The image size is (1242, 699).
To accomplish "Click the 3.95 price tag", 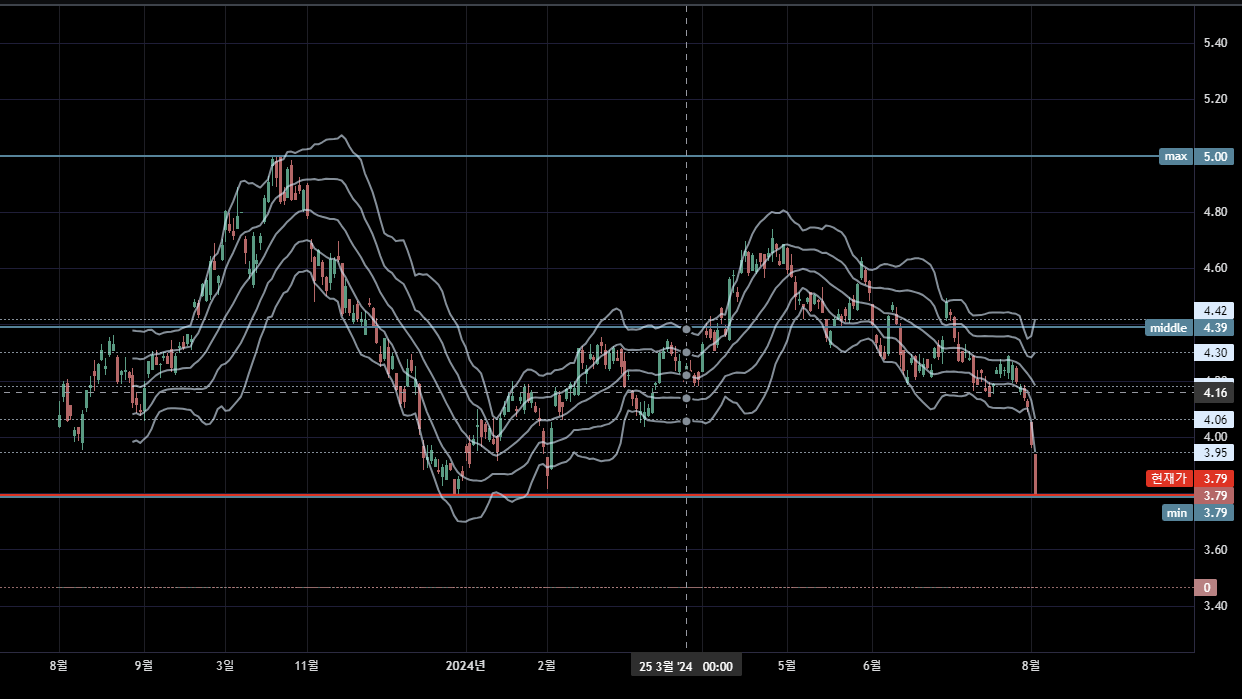I will coord(1215,452).
